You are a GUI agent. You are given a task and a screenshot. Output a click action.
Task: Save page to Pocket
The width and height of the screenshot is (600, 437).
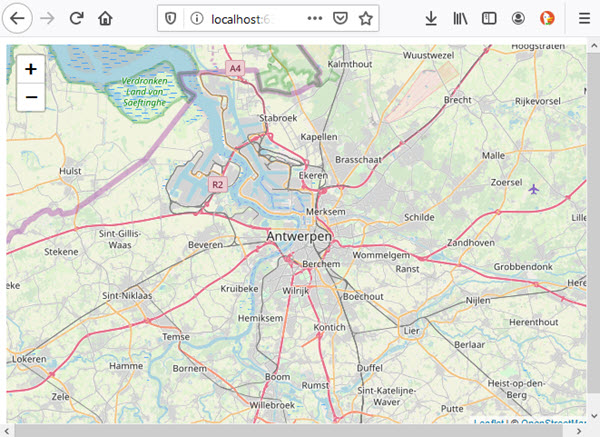(x=340, y=18)
